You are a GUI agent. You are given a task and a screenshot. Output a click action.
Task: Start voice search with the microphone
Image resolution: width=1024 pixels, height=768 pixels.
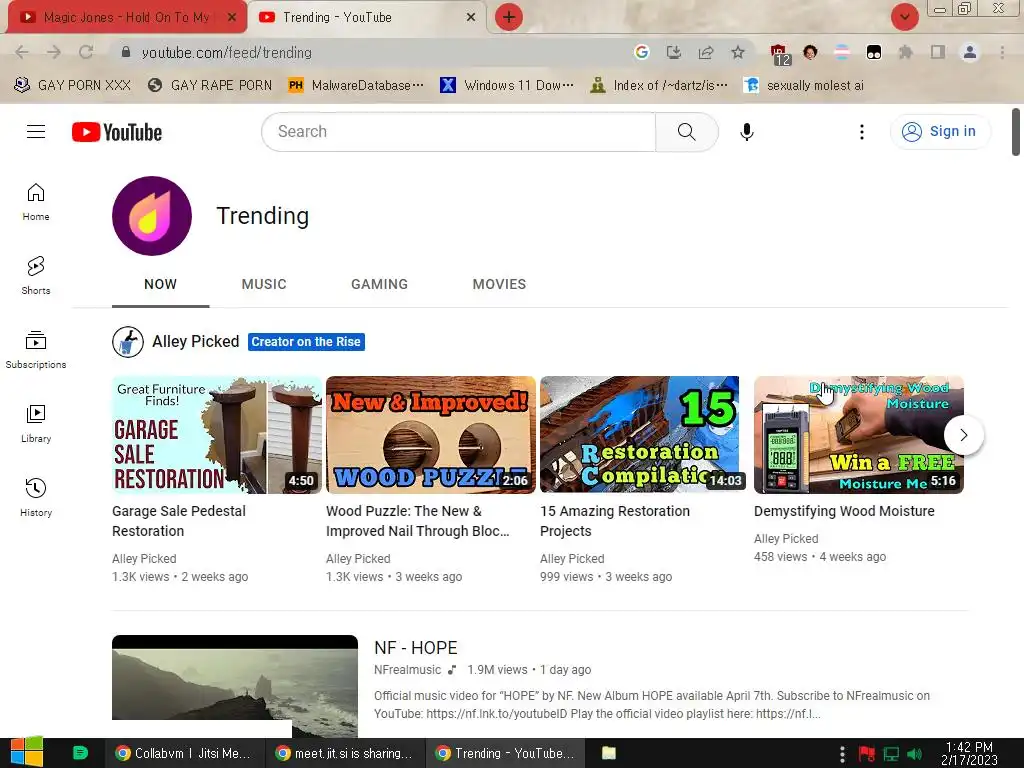click(746, 132)
